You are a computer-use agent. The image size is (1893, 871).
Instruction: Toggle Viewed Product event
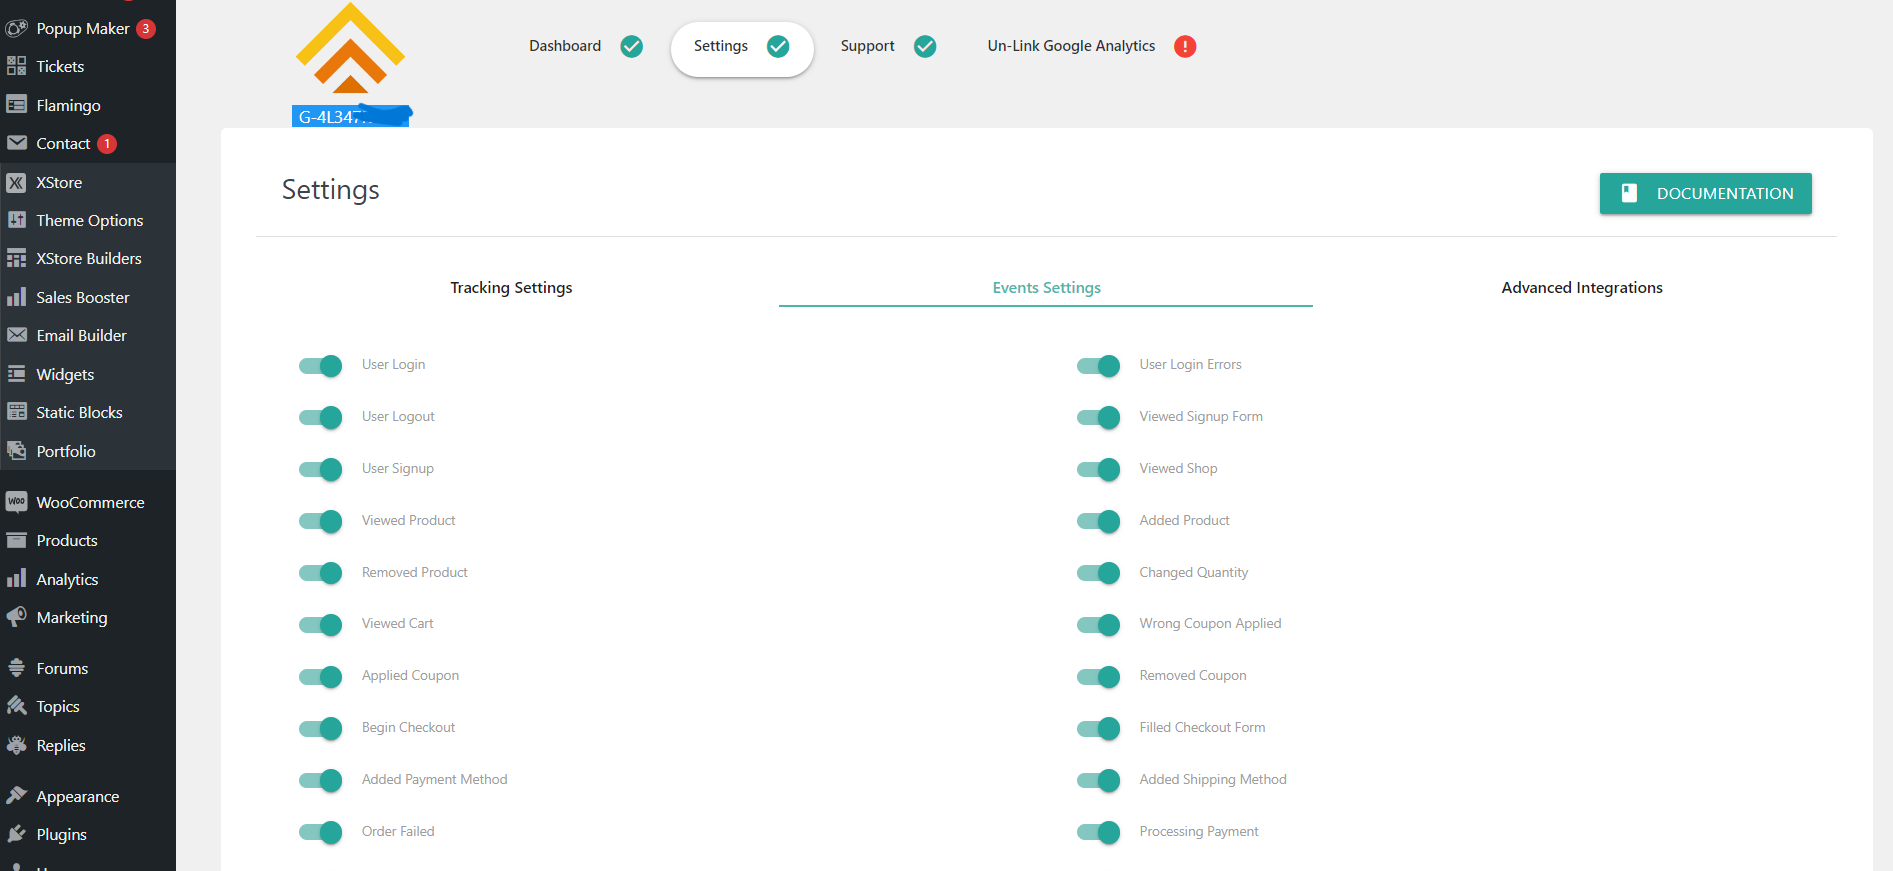click(x=320, y=521)
